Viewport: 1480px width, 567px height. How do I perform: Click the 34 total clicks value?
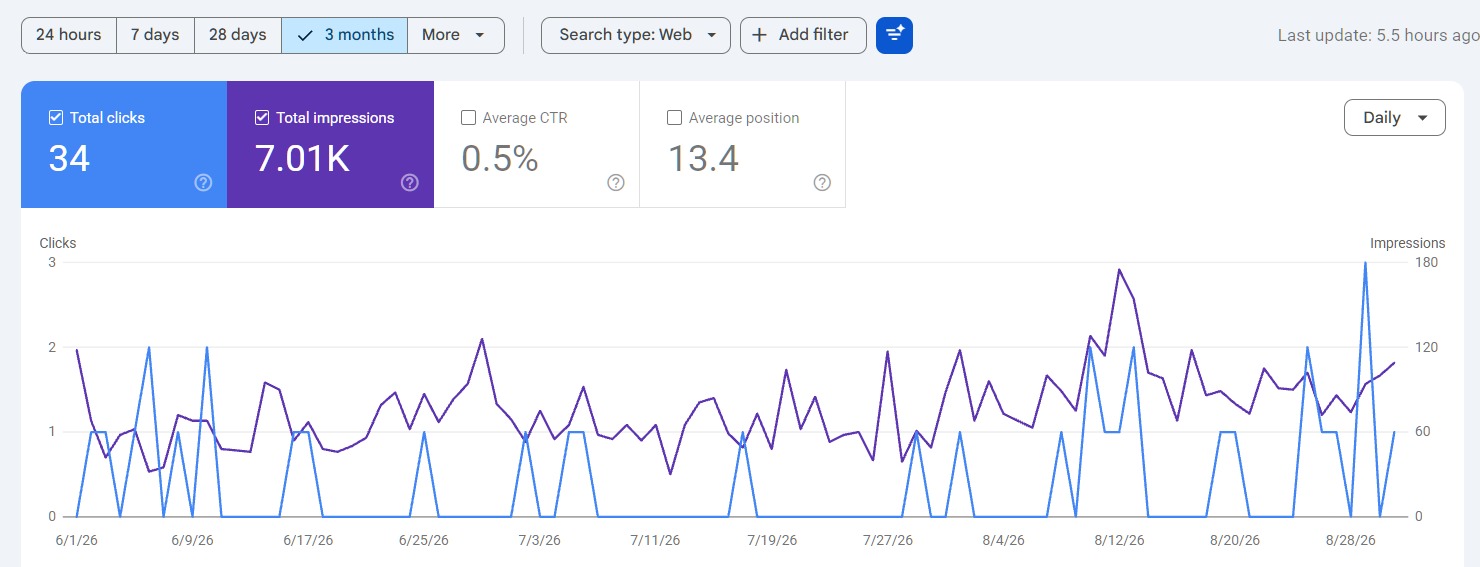[69, 159]
